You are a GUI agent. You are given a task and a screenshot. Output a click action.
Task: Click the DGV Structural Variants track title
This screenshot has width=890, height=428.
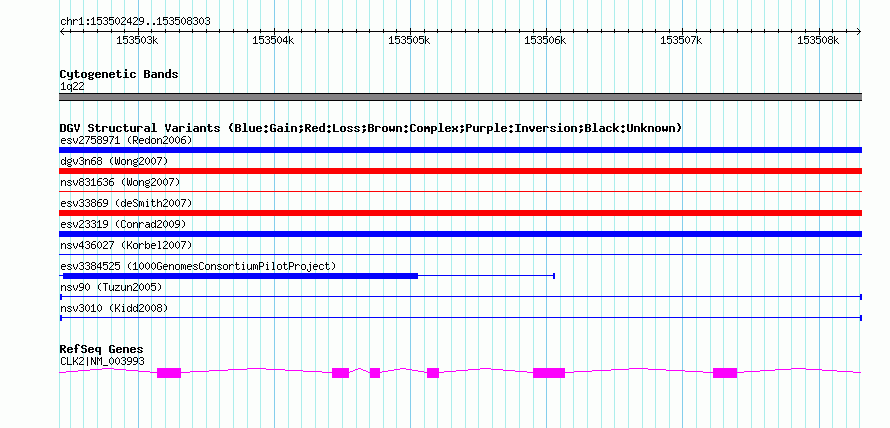(x=370, y=128)
